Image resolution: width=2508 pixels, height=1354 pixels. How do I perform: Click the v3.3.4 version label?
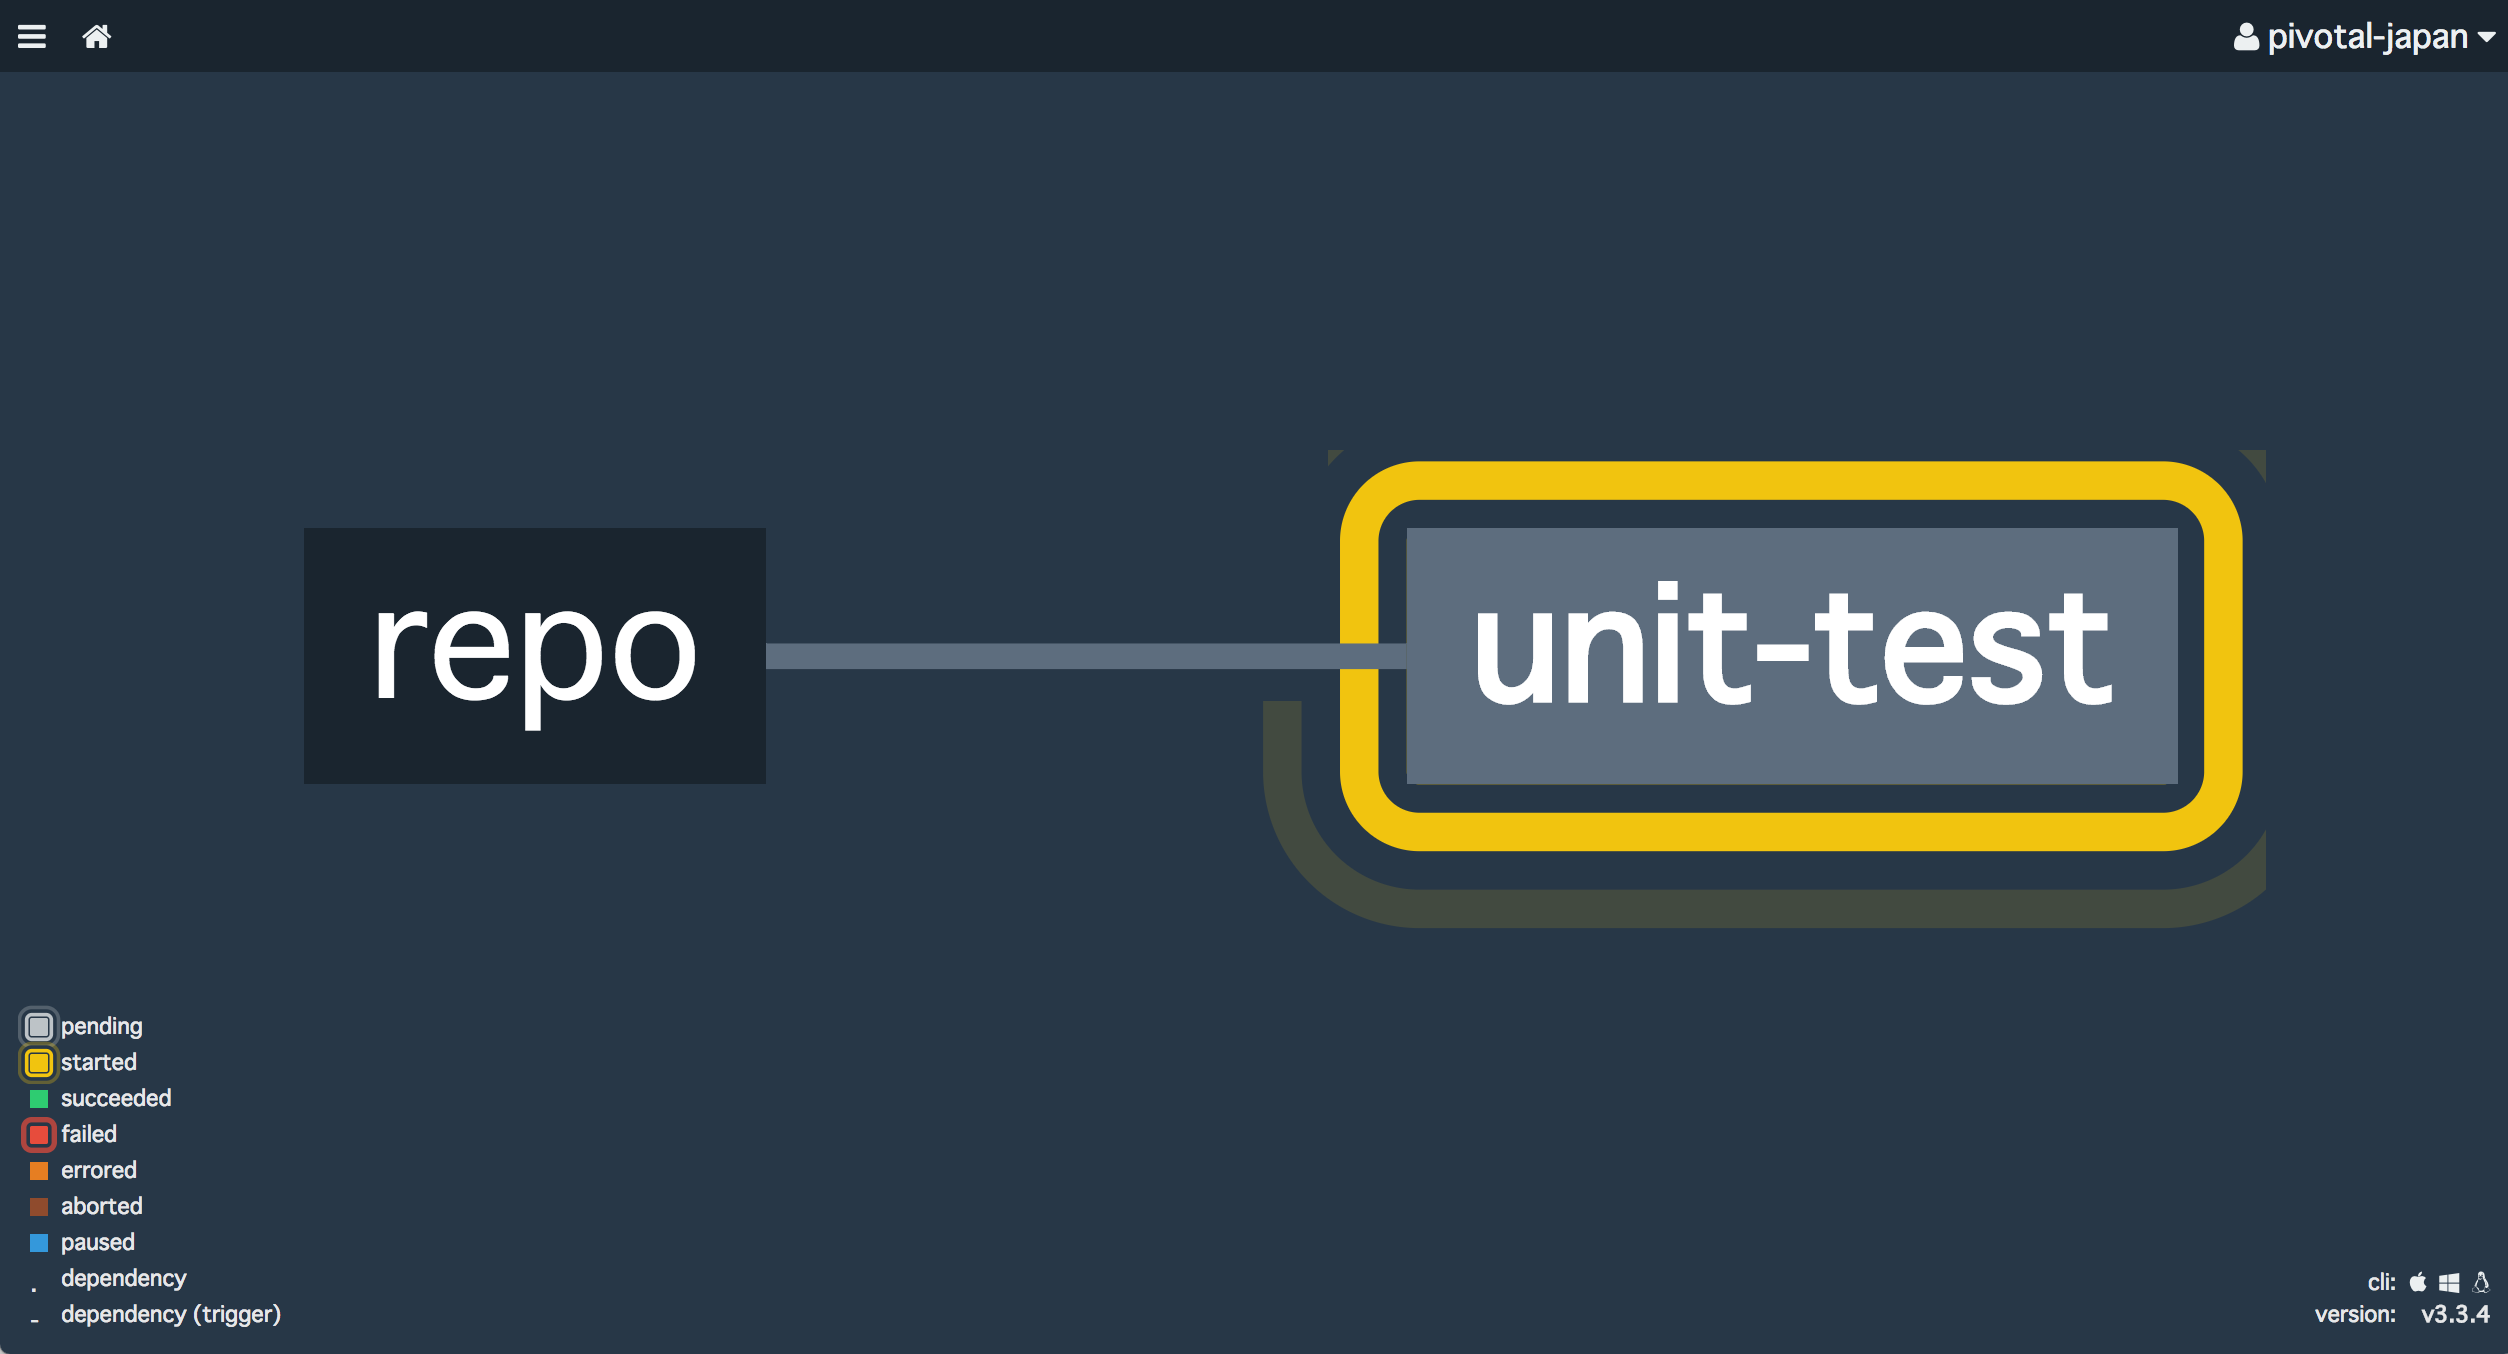(x=2455, y=1314)
